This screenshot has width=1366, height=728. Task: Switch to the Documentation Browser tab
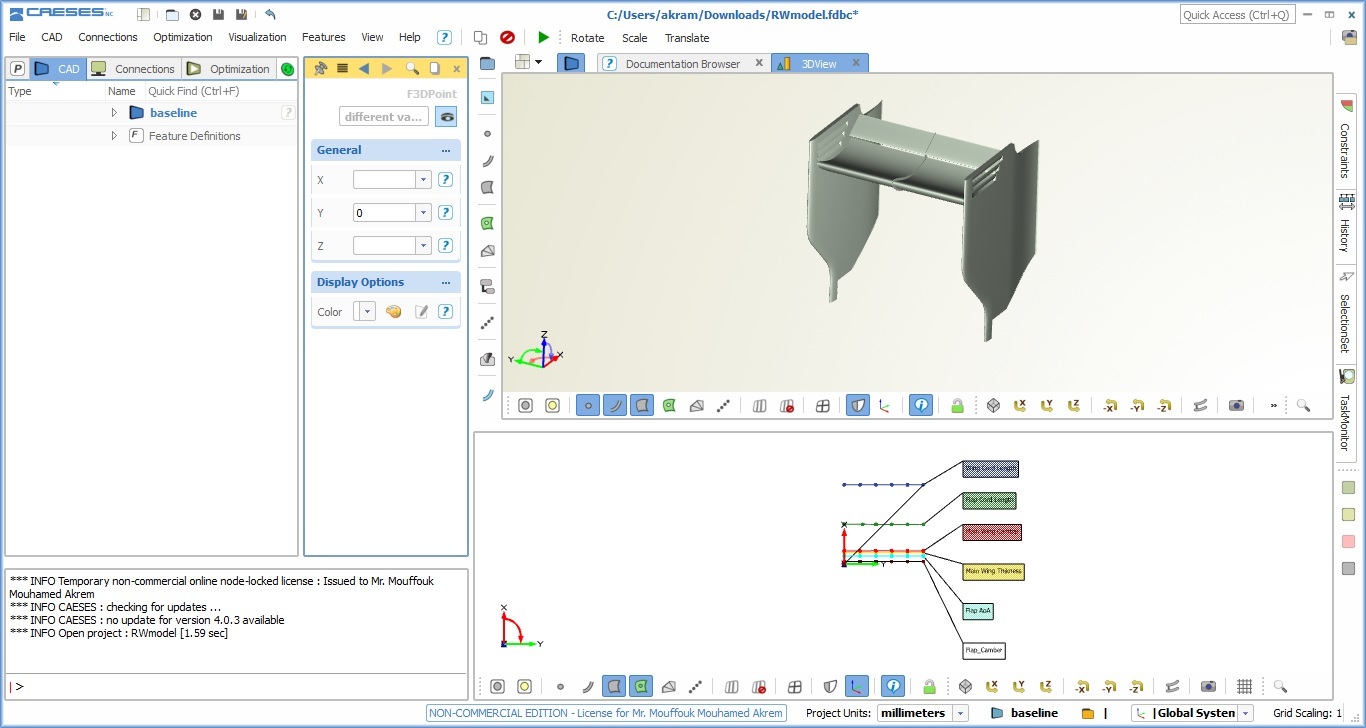pyautogui.click(x=682, y=64)
